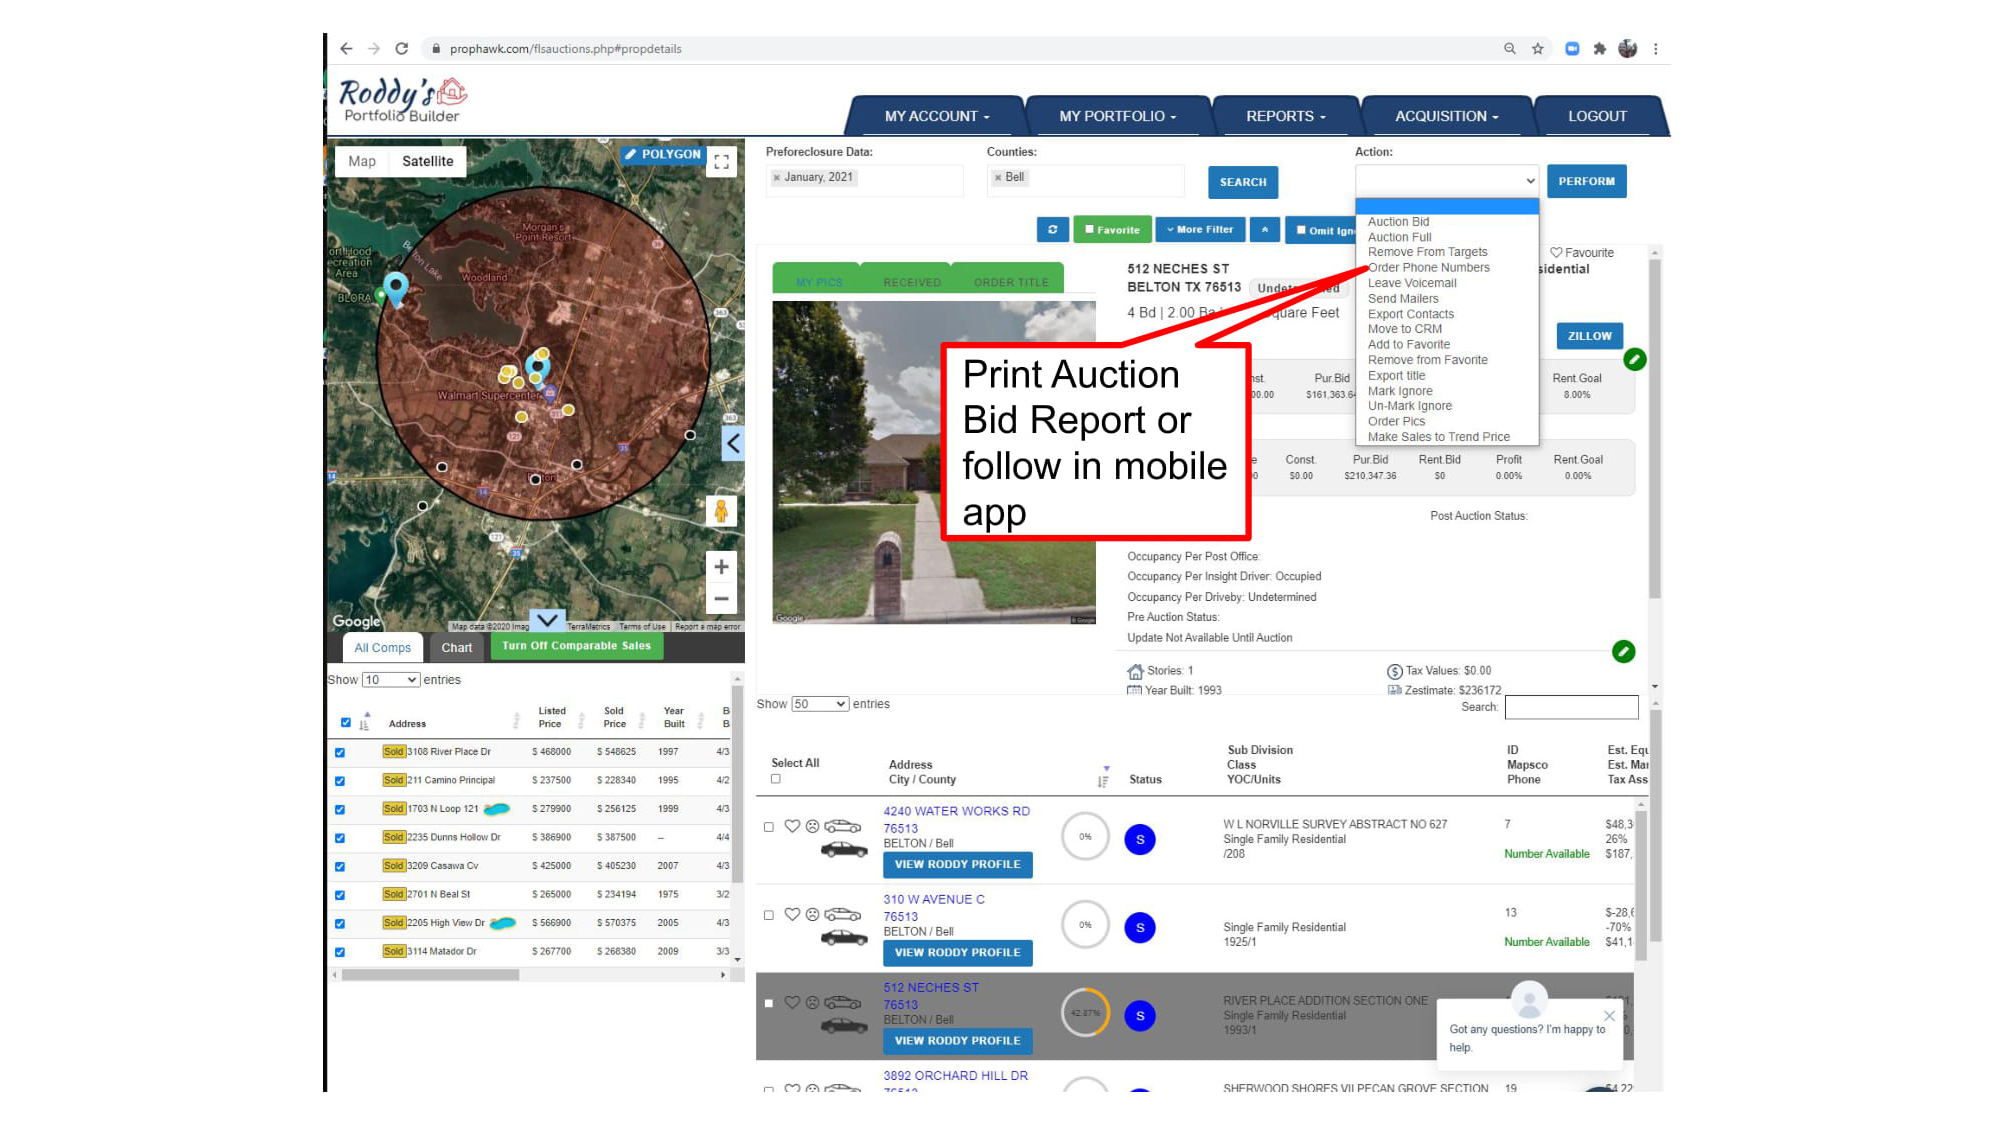Select Auction Bid from the Action list
Screen dimensions: 2000x1125
click(x=1398, y=222)
